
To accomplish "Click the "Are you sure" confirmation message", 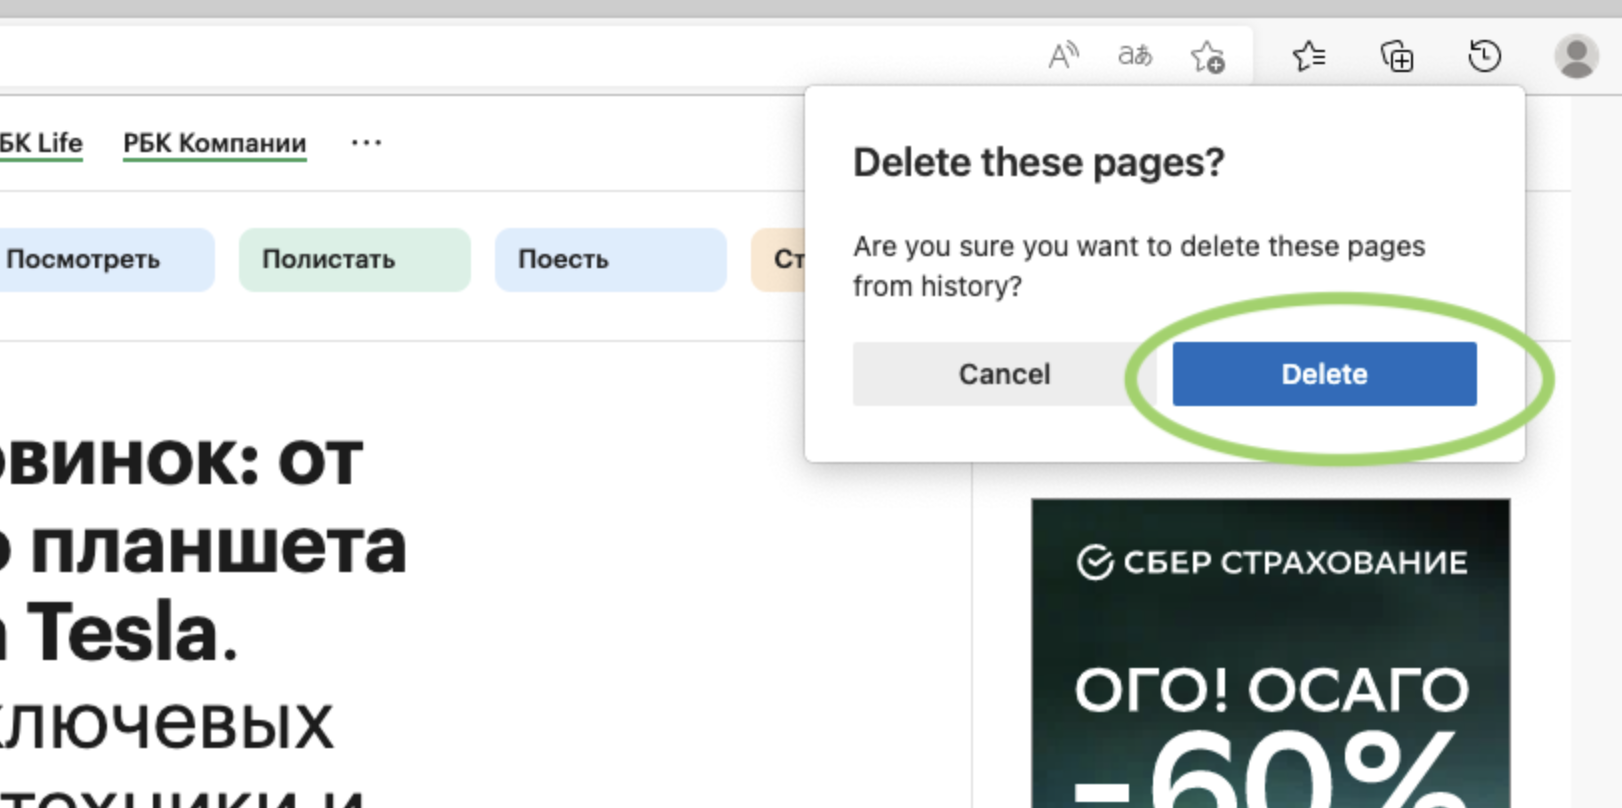I will click(x=1139, y=266).
